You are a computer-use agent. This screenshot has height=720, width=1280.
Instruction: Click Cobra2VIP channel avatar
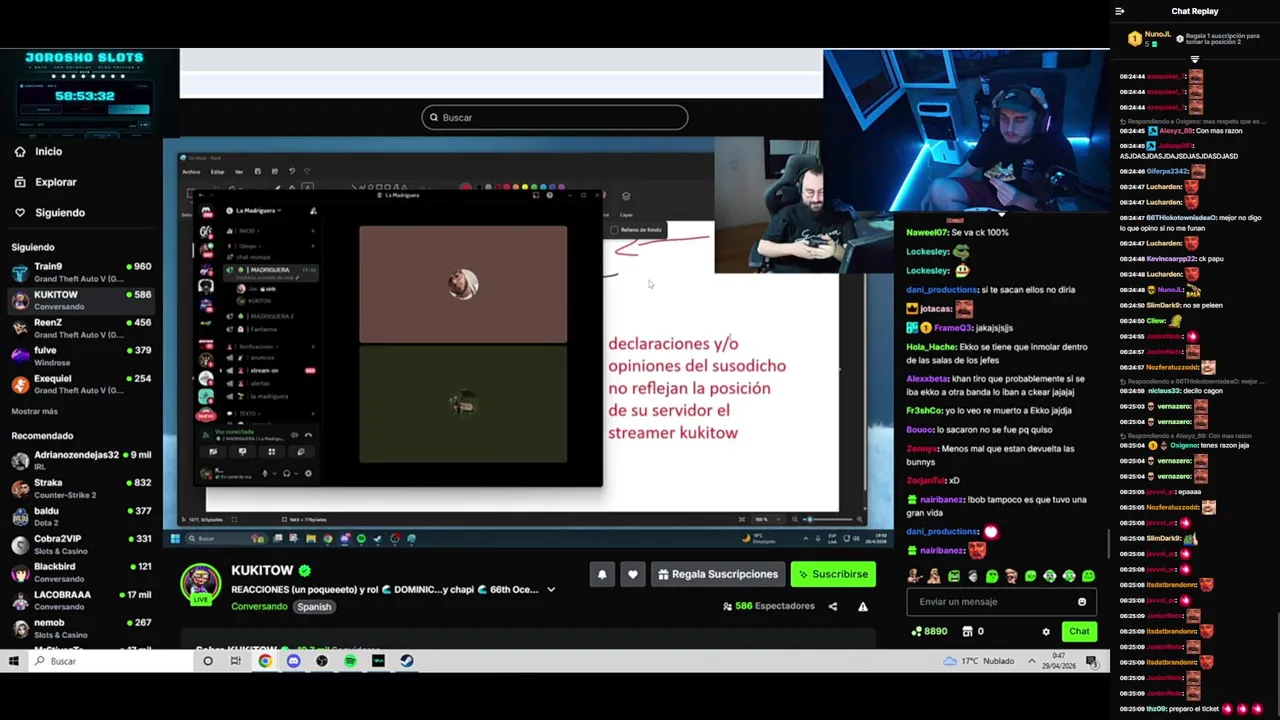(x=20, y=544)
